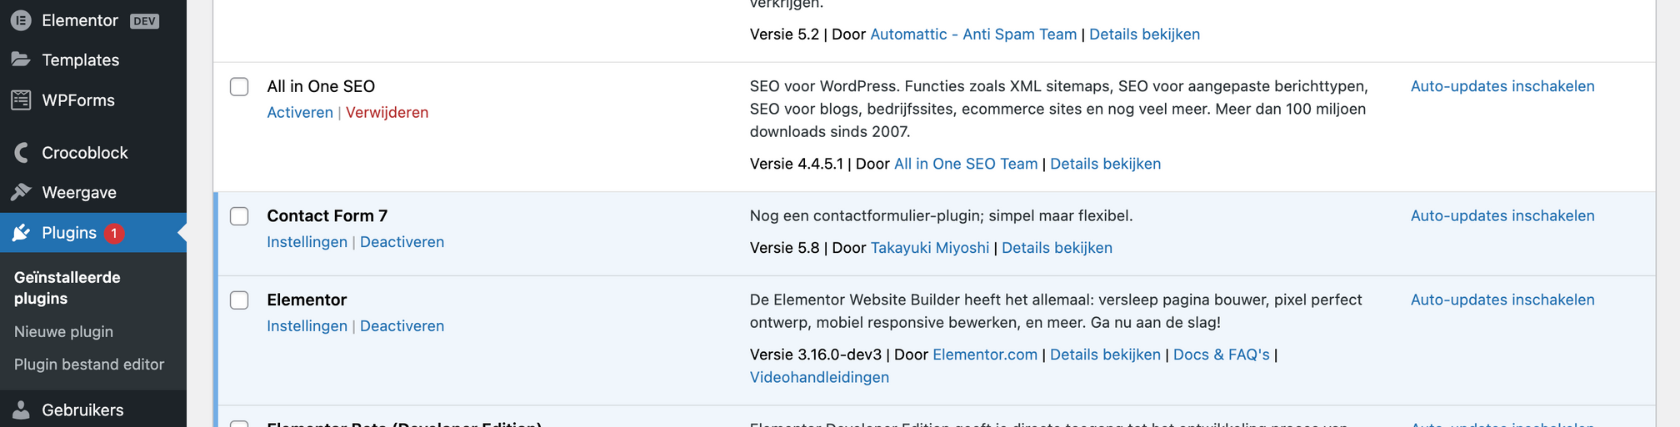Open Automattic - Anti Spam Team author link
The image size is (1680, 427).
974,34
